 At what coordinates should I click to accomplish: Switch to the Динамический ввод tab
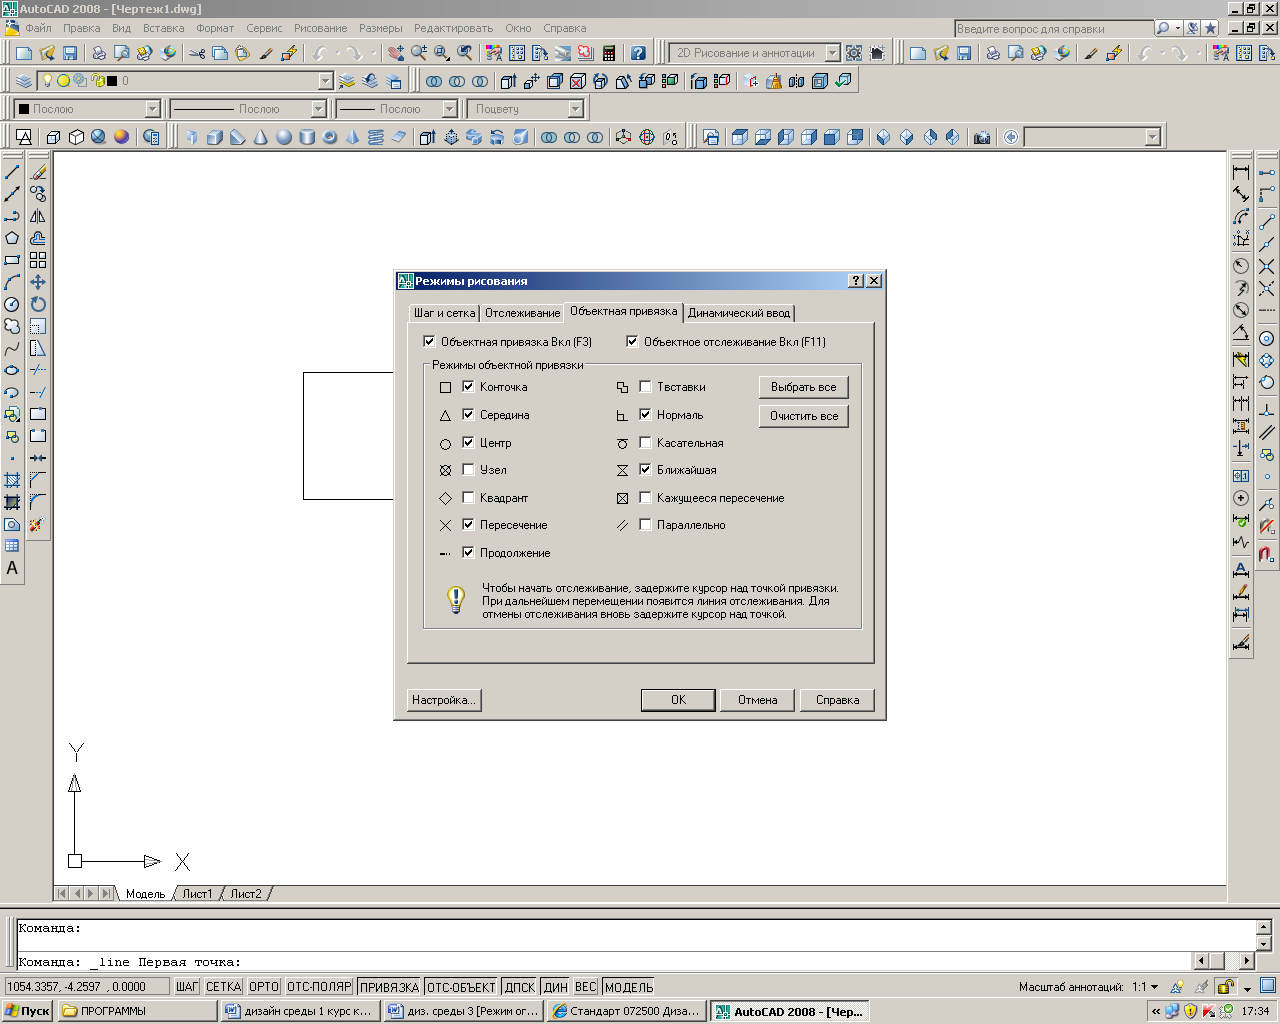(x=739, y=313)
